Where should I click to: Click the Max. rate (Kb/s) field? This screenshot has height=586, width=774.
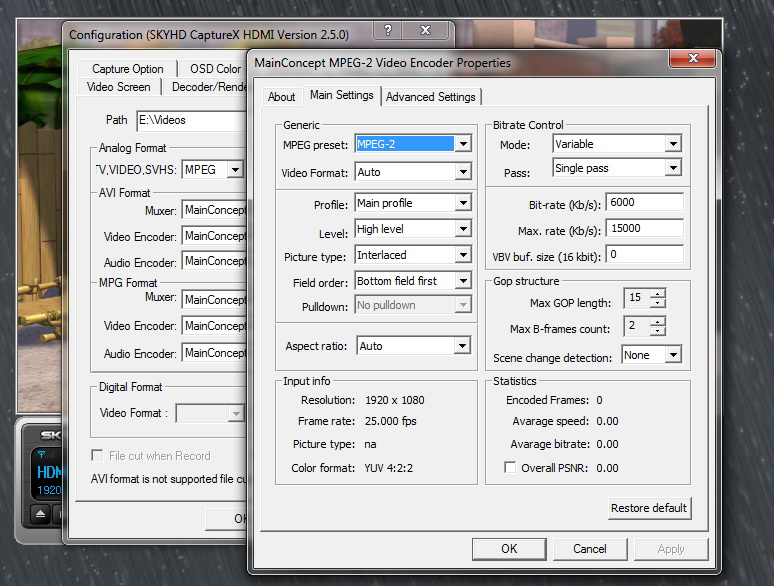pos(644,229)
